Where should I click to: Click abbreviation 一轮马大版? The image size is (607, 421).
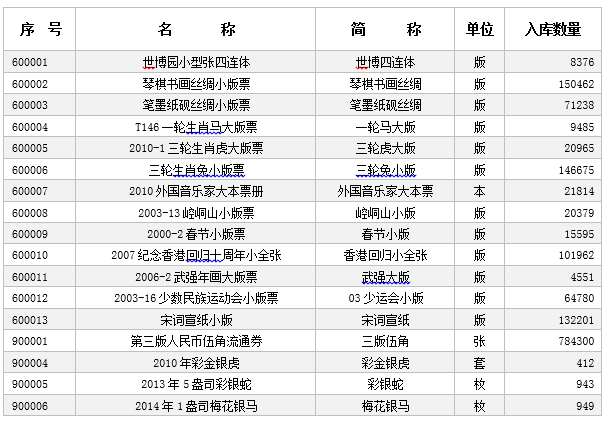tap(385, 127)
